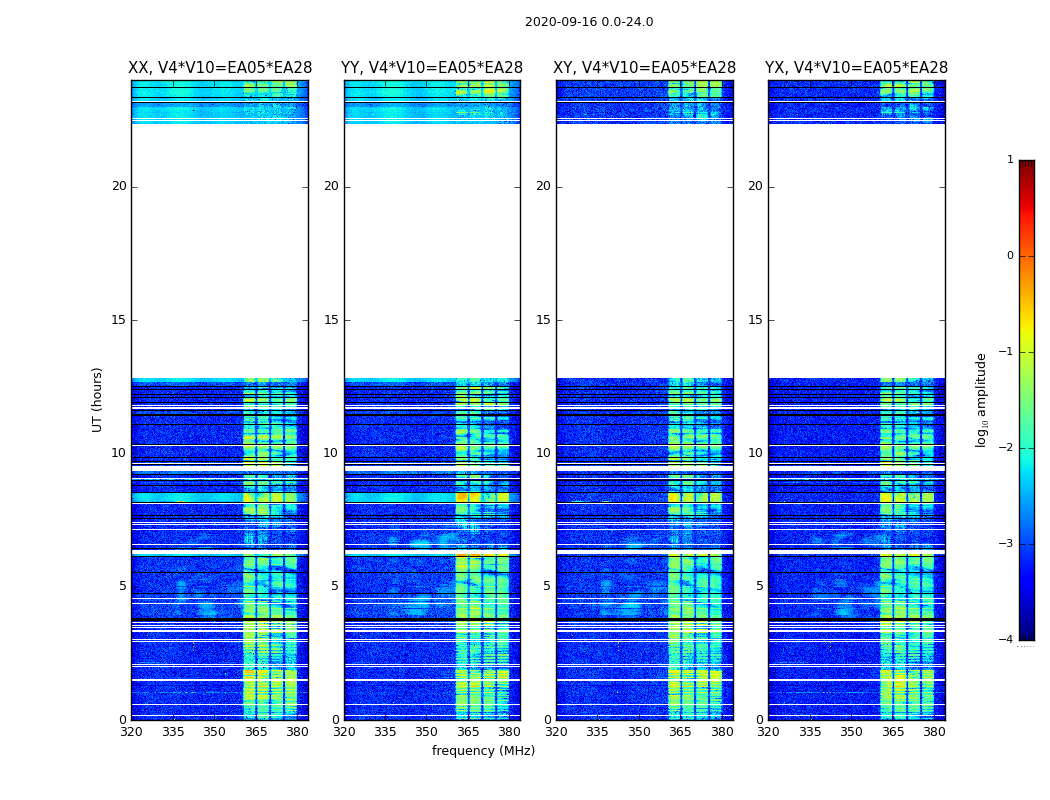Image resolution: width=1050 pixels, height=800 pixels.
Task: Click the UT (hours) axis label
Action: (97, 400)
